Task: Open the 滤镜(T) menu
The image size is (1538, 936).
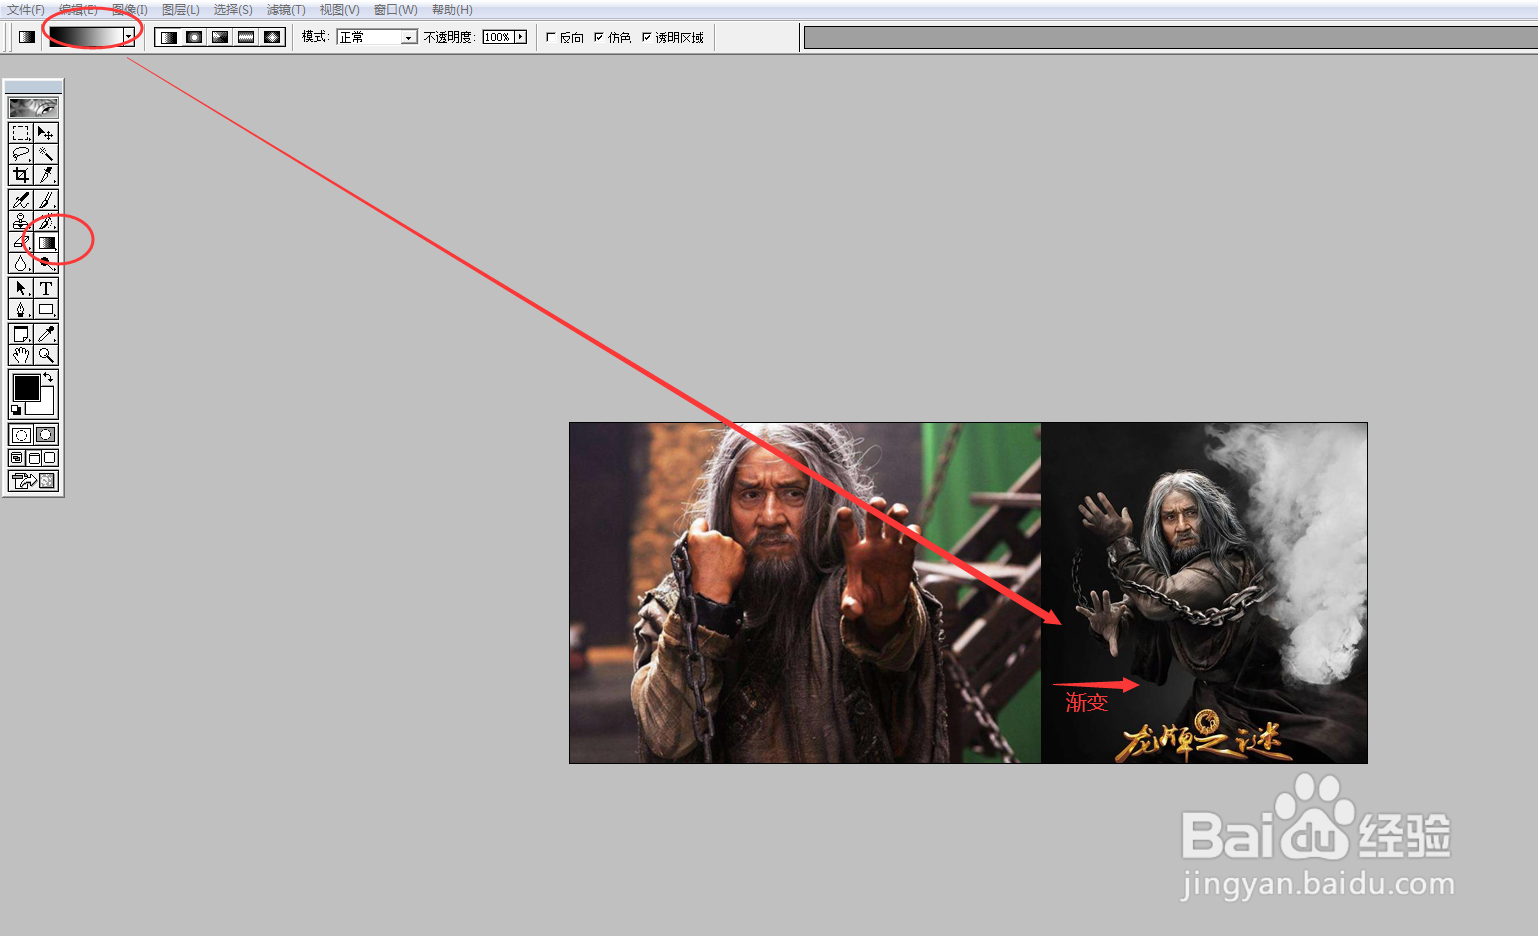Action: [x=286, y=10]
